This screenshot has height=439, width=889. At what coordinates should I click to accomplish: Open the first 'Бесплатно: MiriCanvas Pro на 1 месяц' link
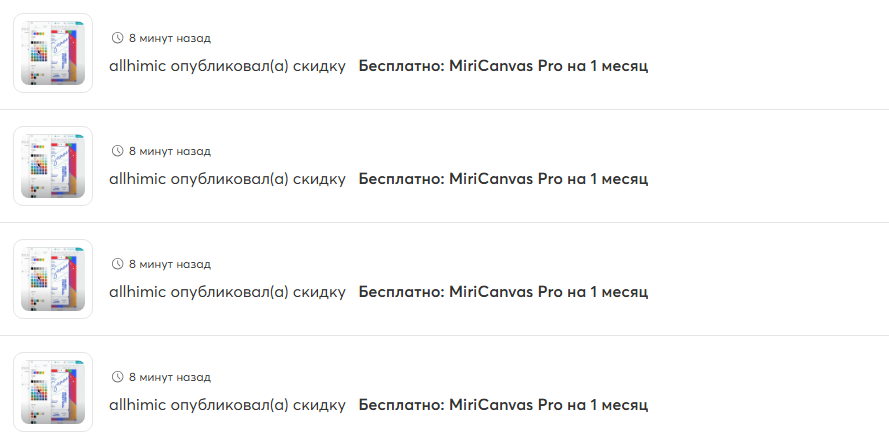[503, 66]
